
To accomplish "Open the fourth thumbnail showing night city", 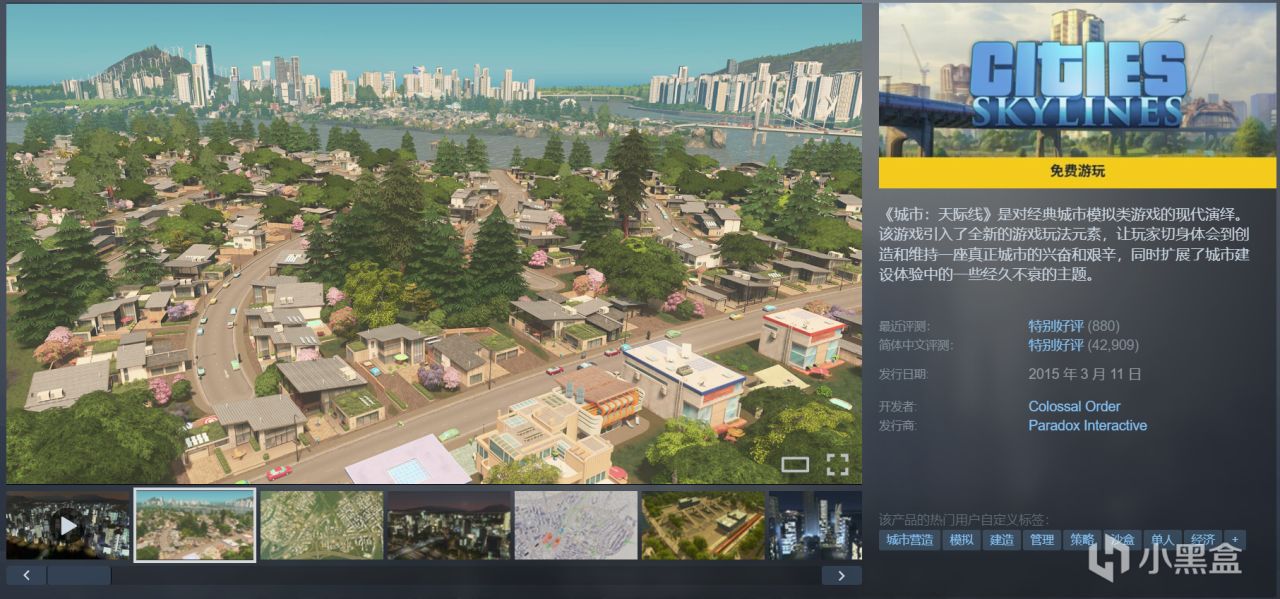I will point(449,524).
